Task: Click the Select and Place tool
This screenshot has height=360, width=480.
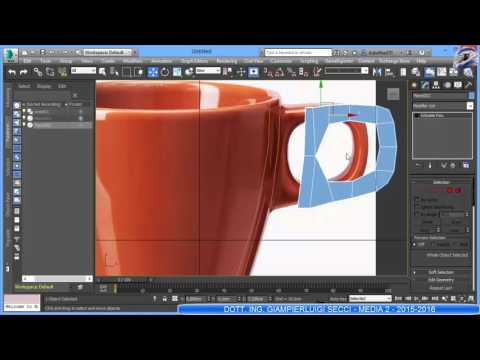Action: click(x=189, y=72)
